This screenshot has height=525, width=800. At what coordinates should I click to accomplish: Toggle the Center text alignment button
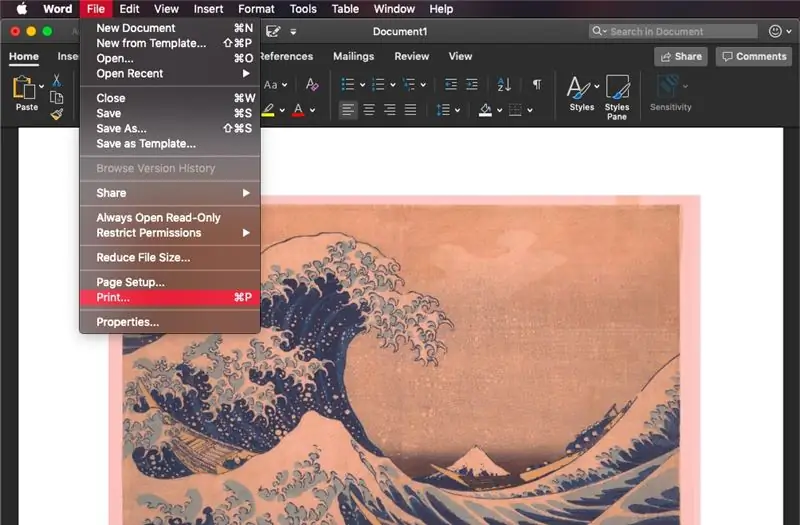[369, 110]
